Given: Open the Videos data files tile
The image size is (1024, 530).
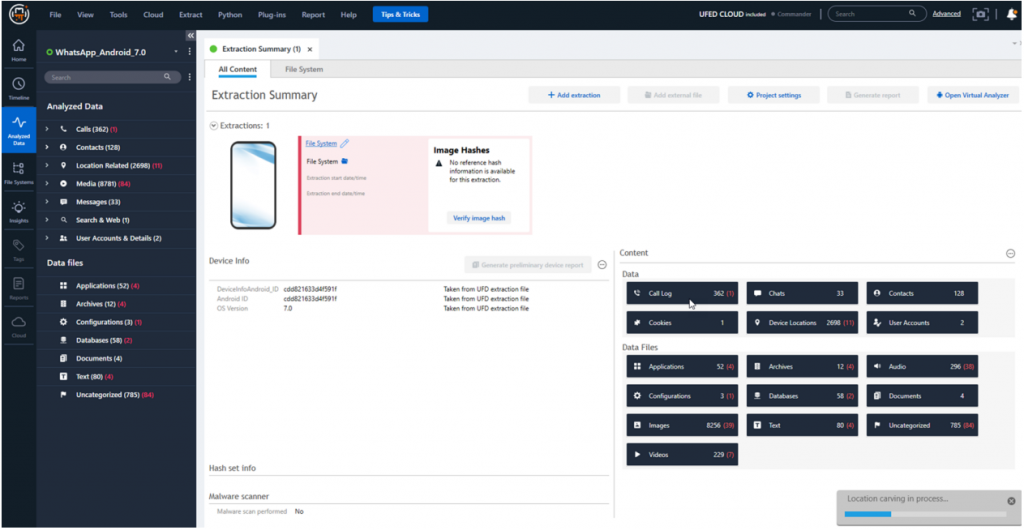Looking at the screenshot, I should coord(682,454).
